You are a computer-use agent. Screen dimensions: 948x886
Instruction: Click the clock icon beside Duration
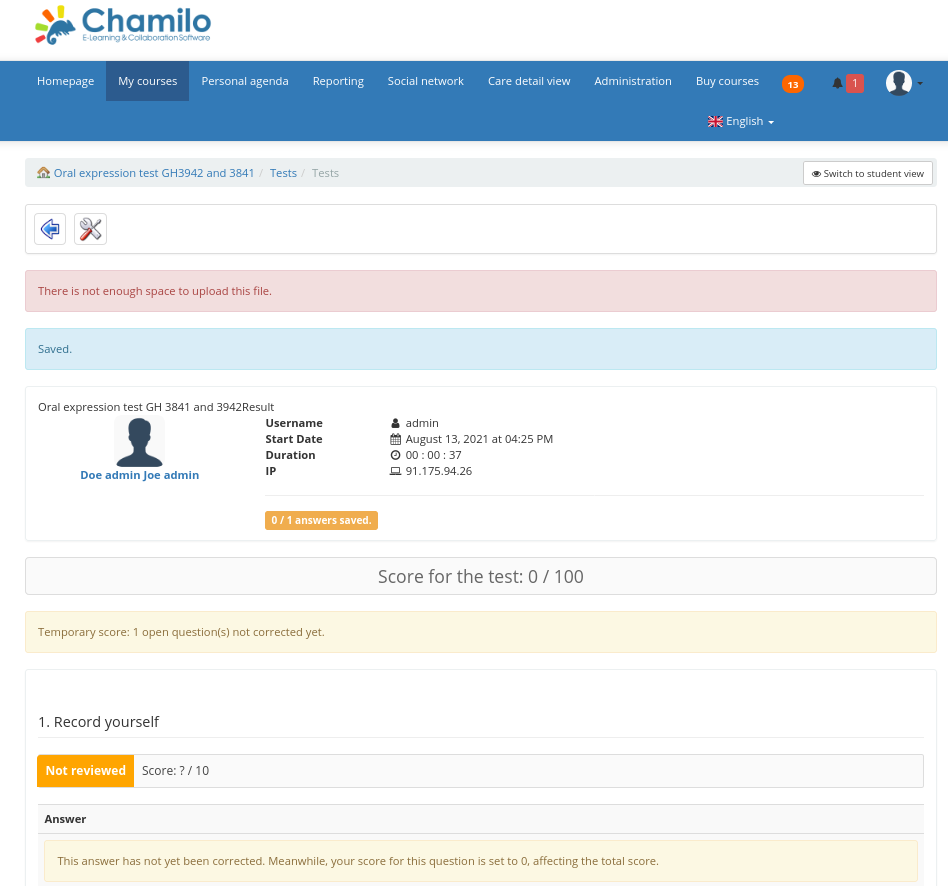[x=395, y=454]
